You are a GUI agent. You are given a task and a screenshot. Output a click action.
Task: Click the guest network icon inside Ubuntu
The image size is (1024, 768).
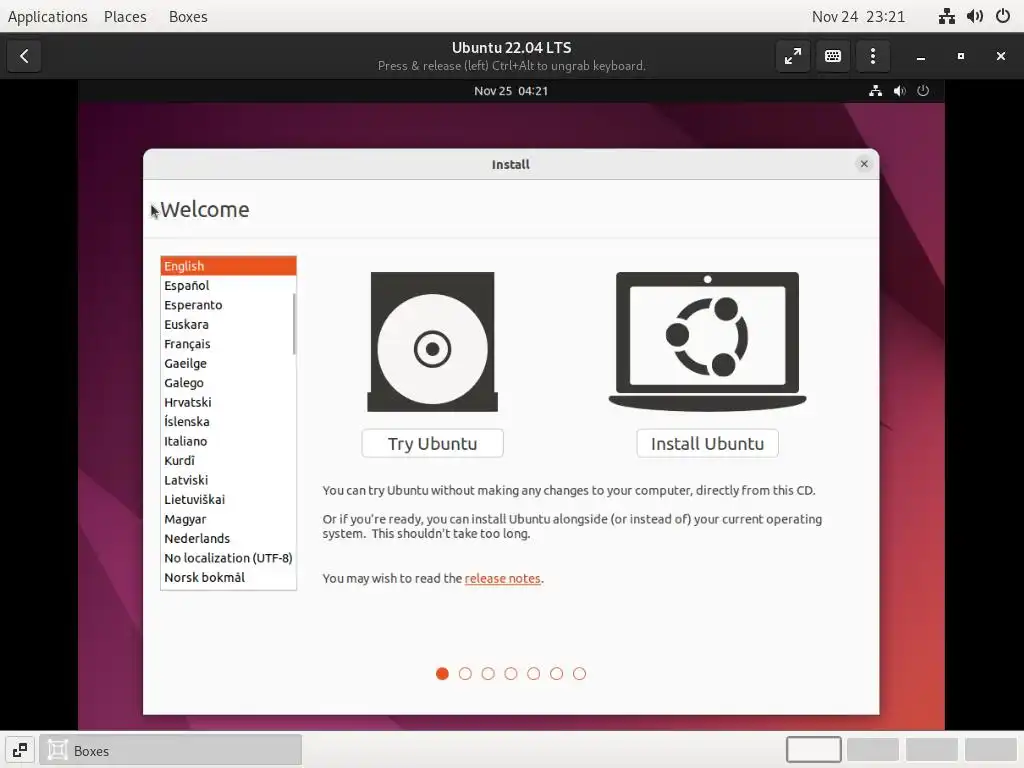[x=876, y=91]
